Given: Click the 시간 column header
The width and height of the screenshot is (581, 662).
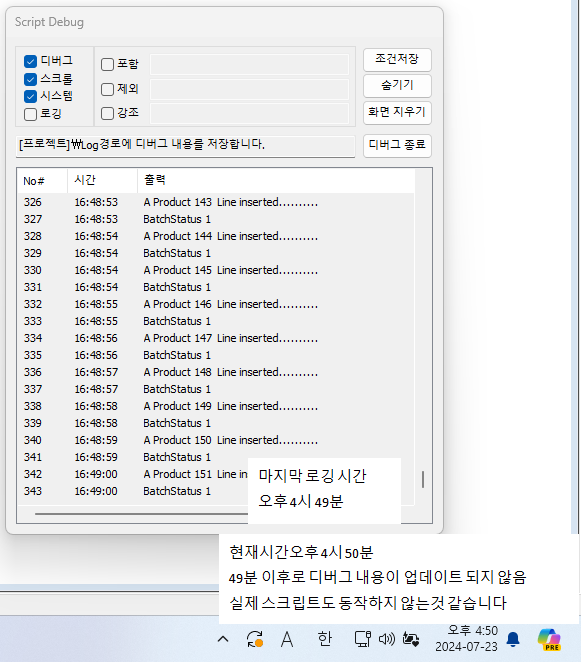Looking at the screenshot, I should coord(103,181).
